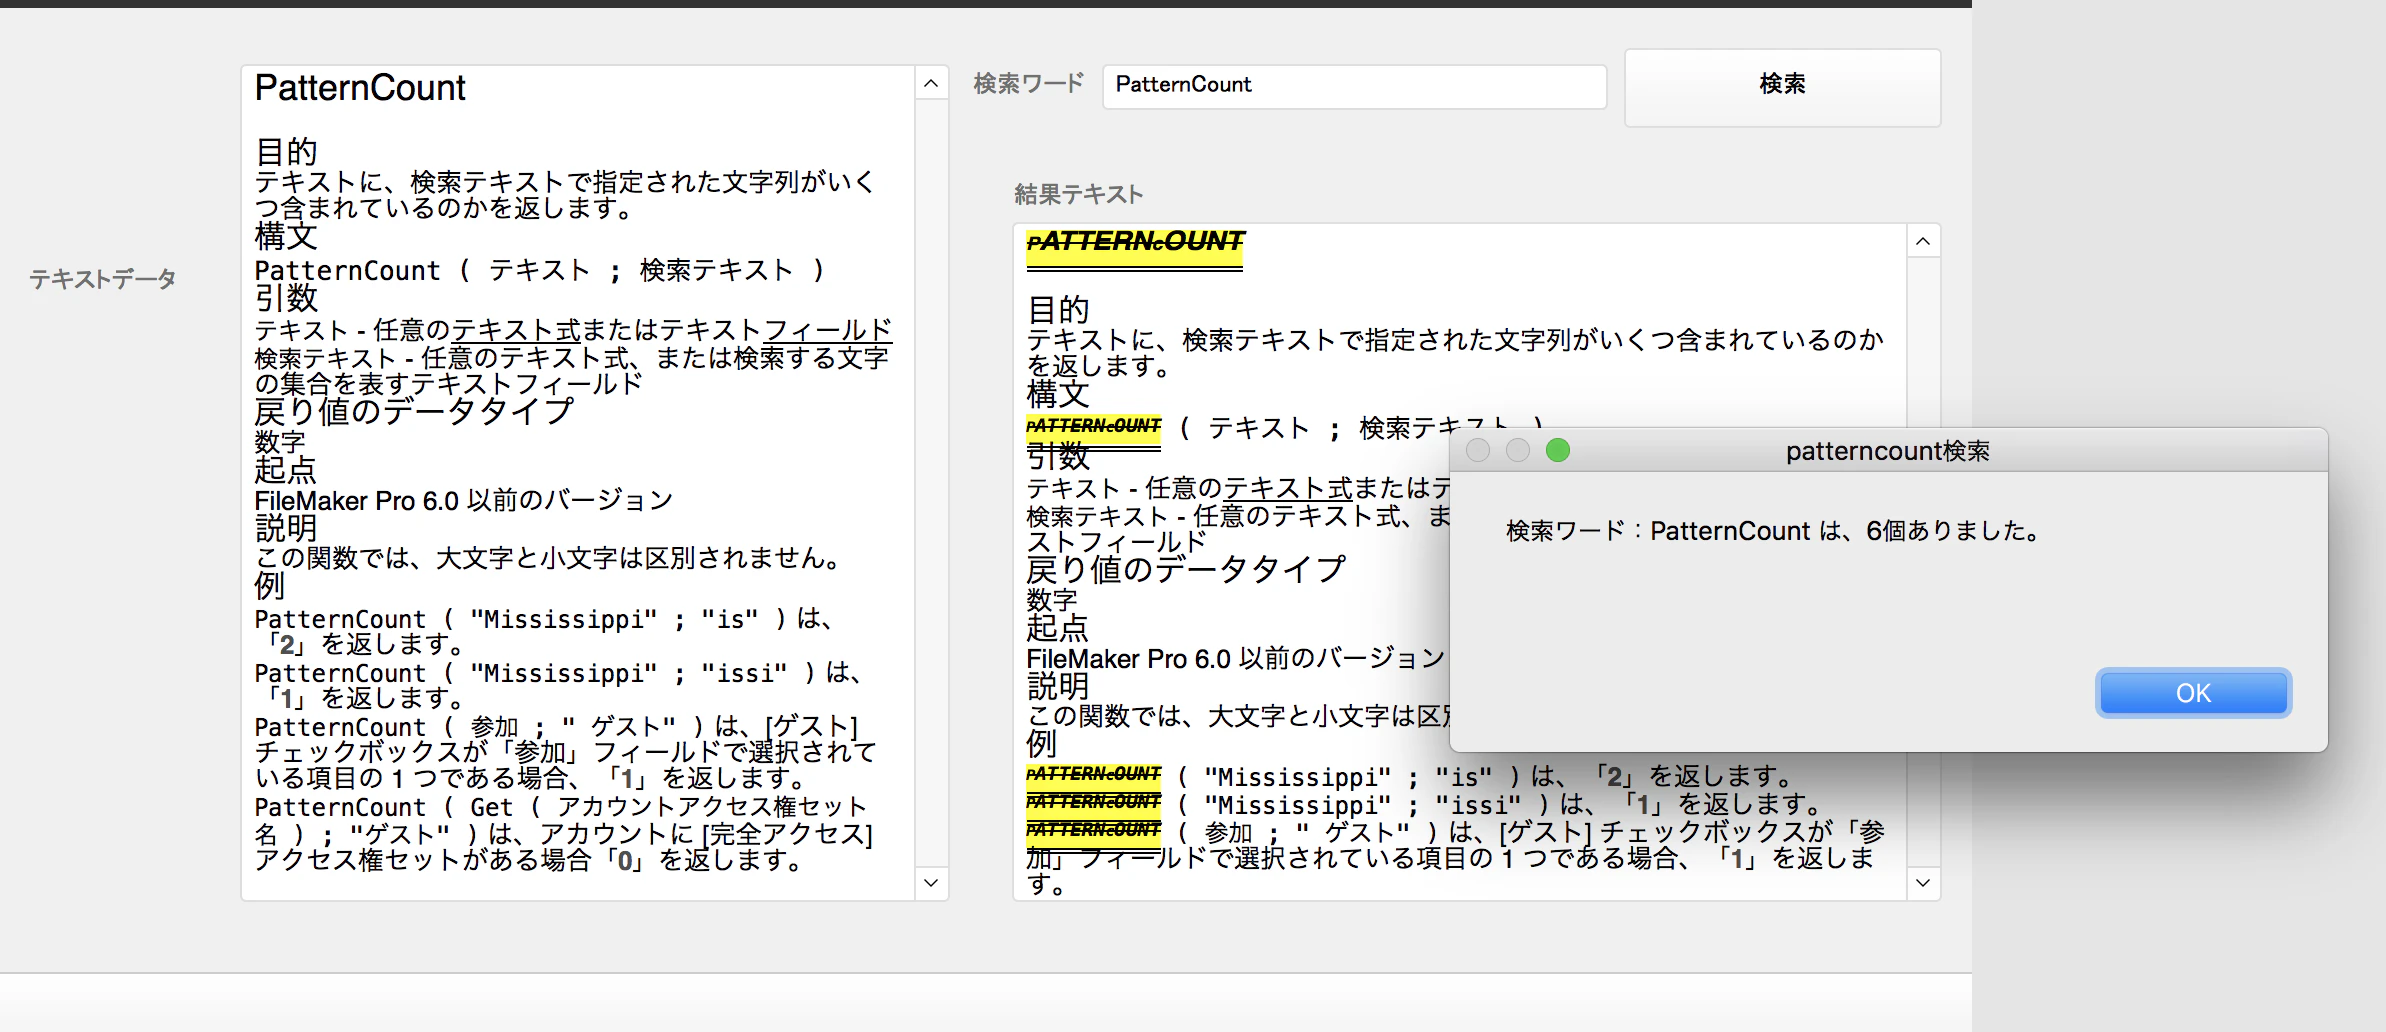The width and height of the screenshot is (2386, 1032).
Task: Click the 結果テキスト label
Action: click(1078, 194)
